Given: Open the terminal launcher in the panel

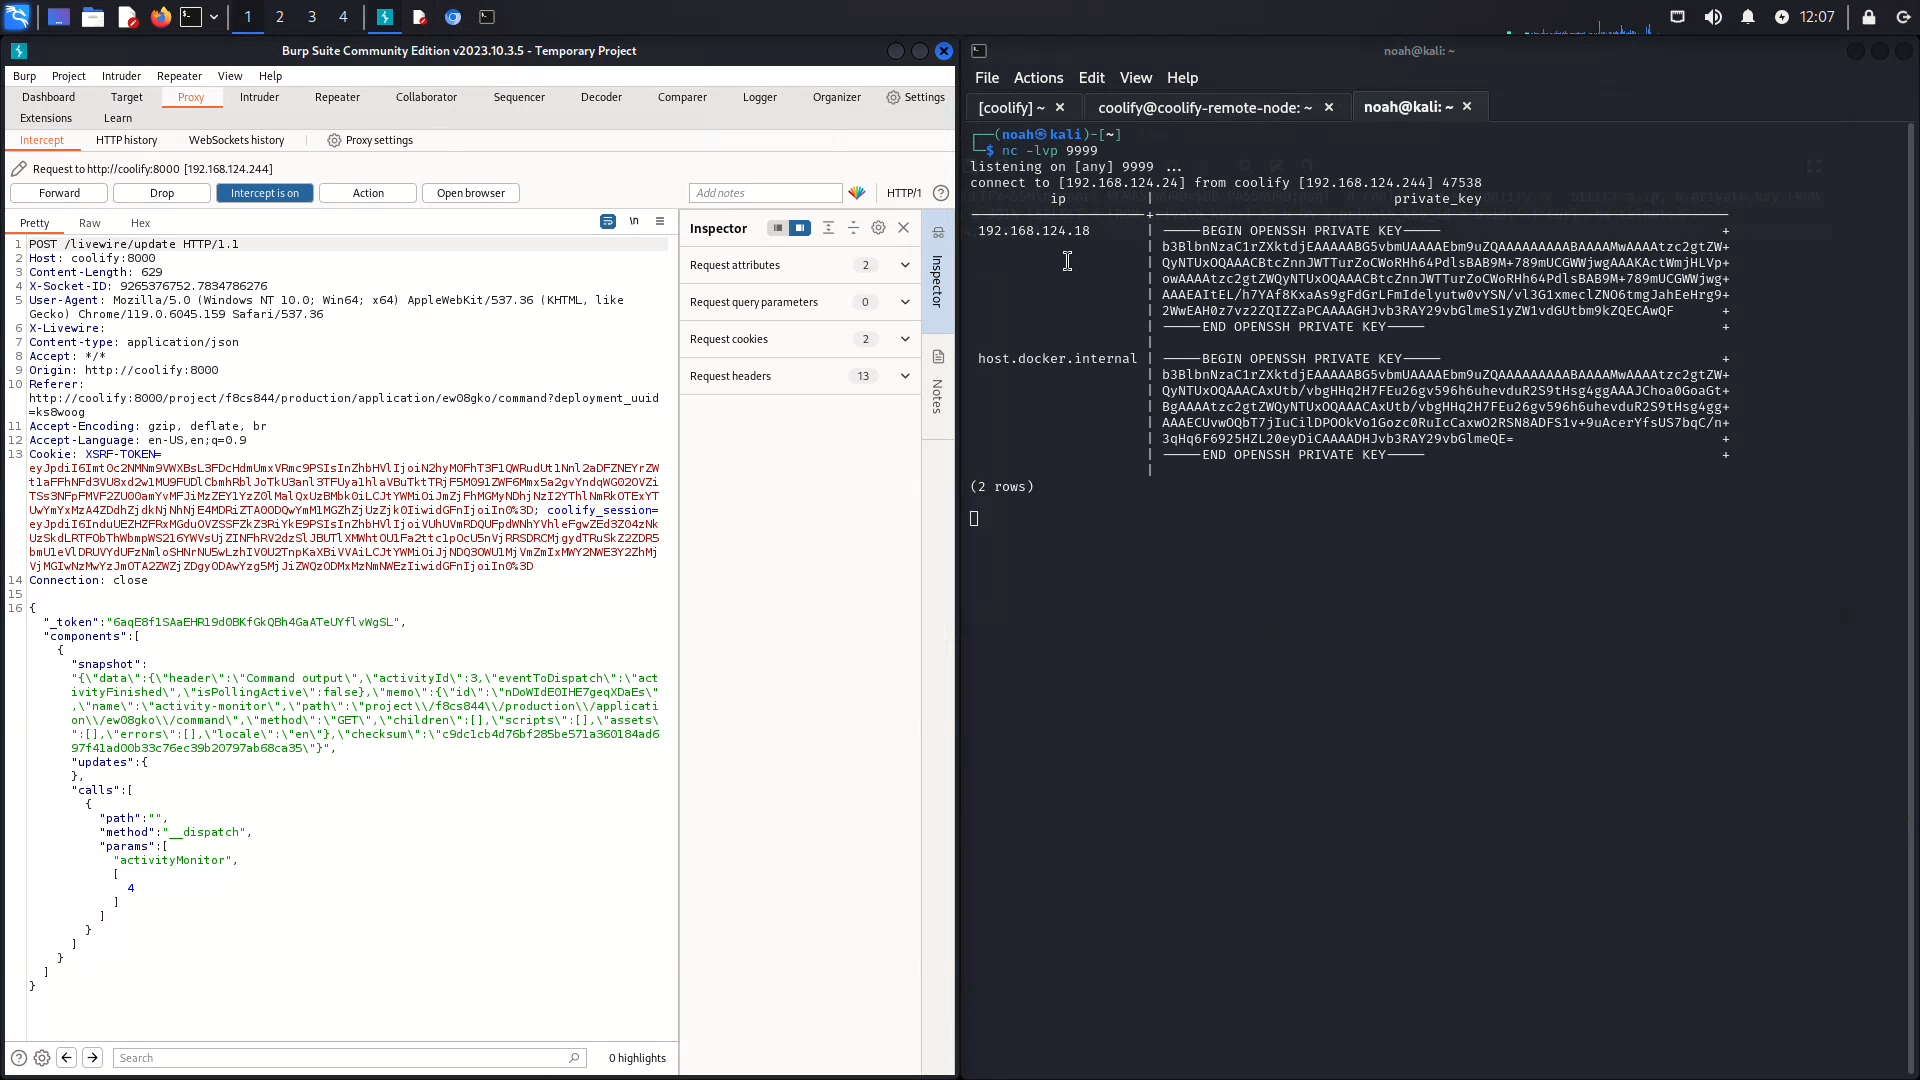Looking at the screenshot, I should point(191,17).
